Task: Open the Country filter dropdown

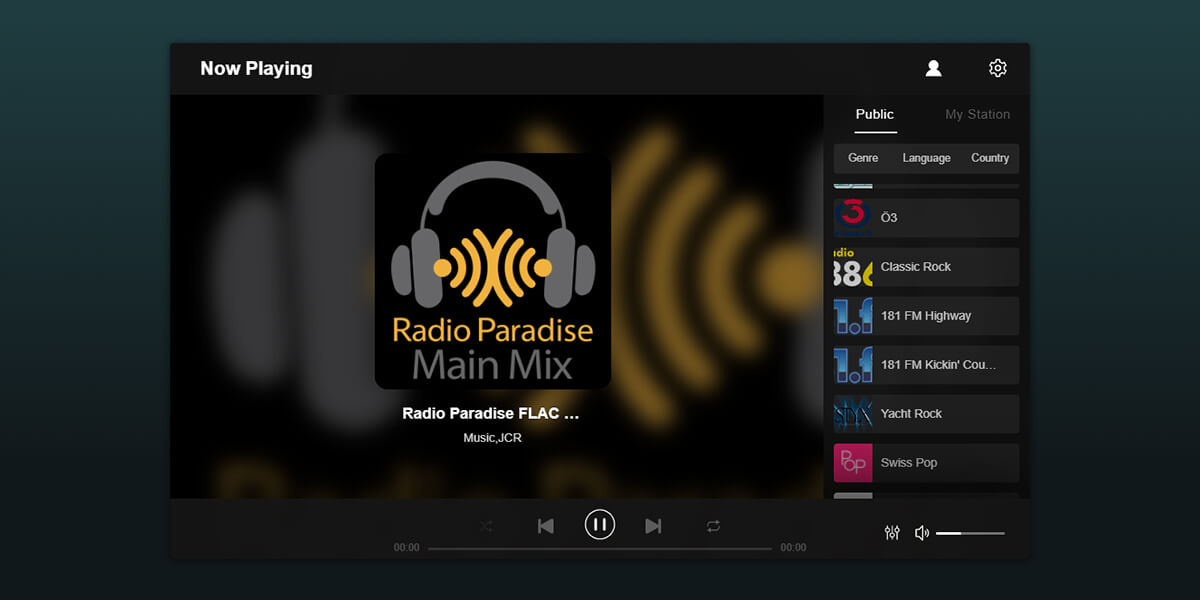Action: coord(990,158)
